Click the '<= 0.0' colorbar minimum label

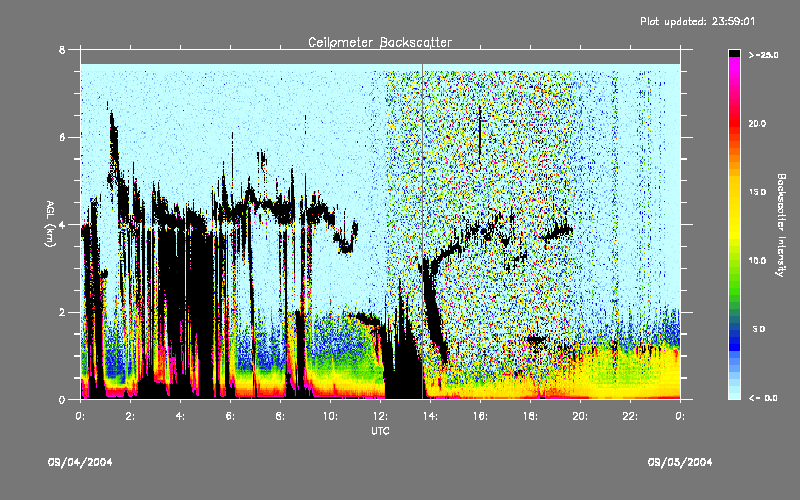point(763,398)
